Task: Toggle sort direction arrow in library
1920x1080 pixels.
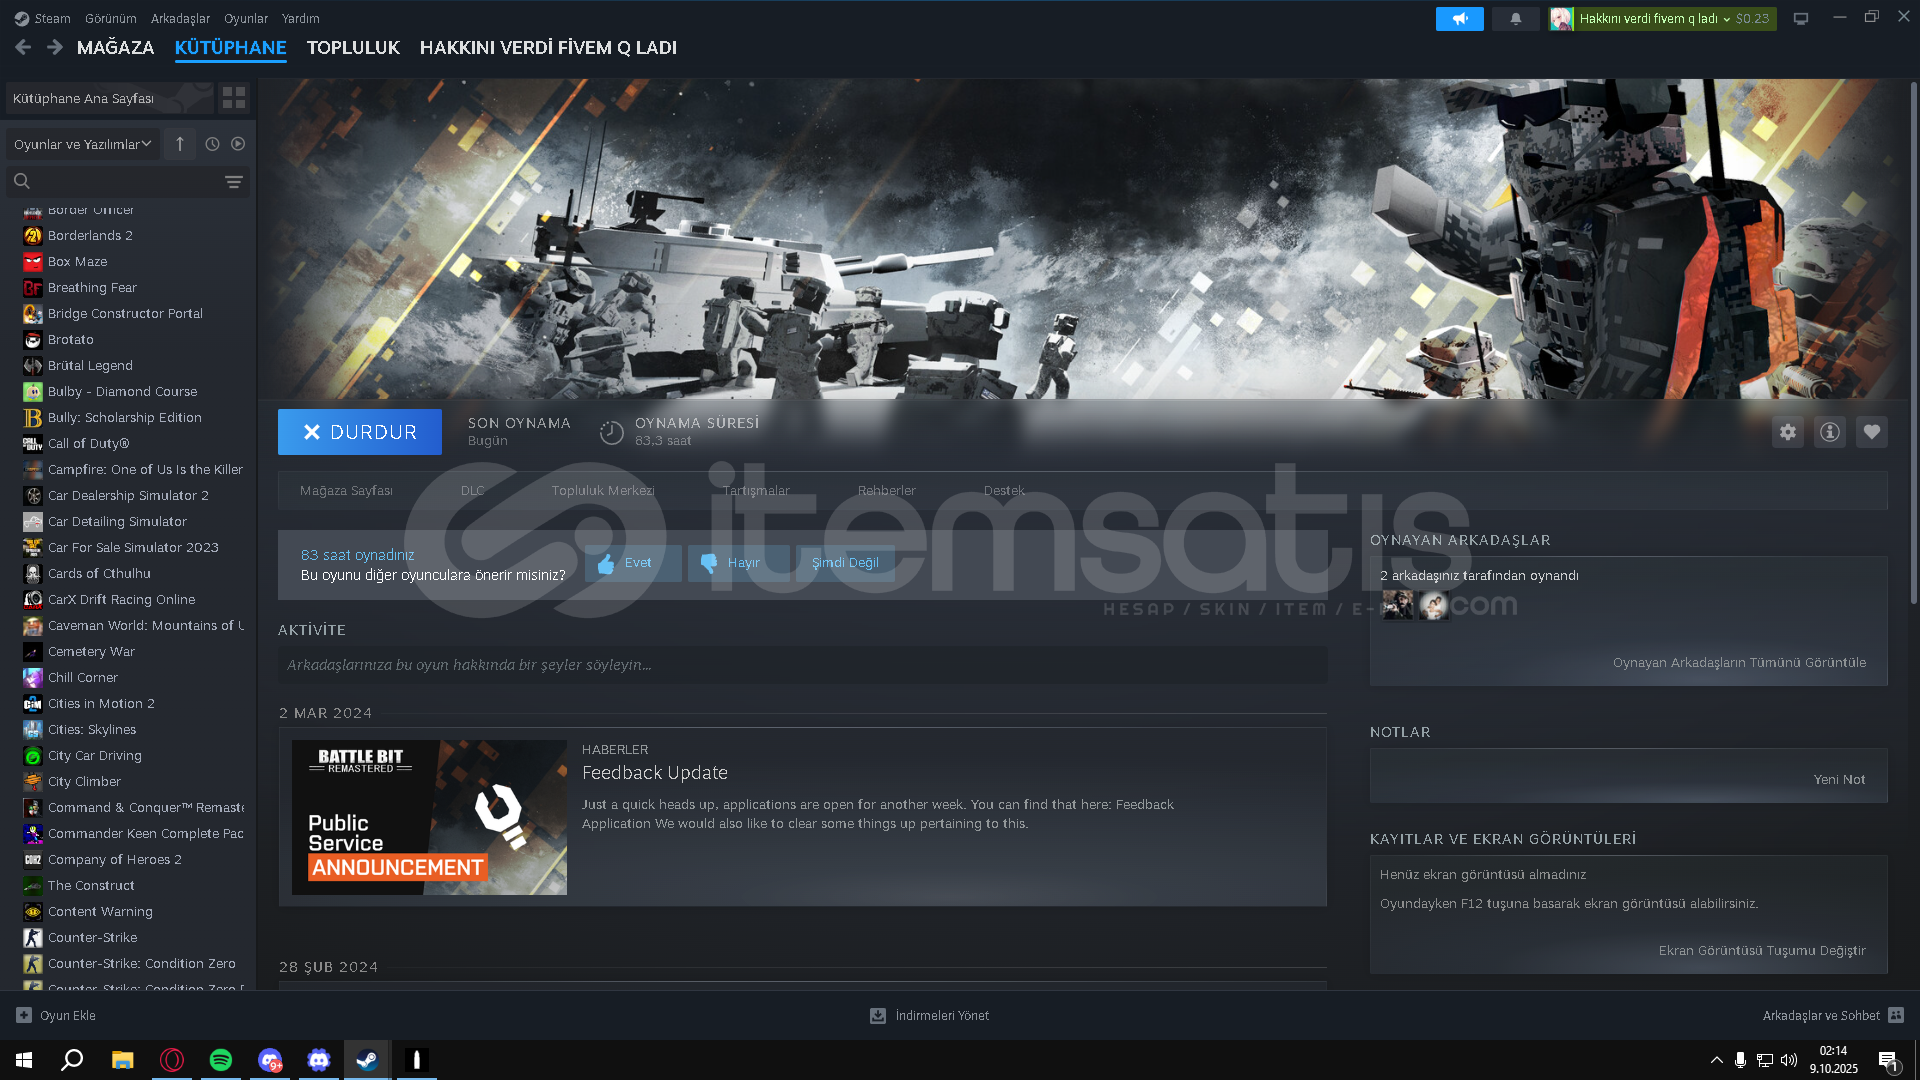Action: pyautogui.click(x=180, y=144)
